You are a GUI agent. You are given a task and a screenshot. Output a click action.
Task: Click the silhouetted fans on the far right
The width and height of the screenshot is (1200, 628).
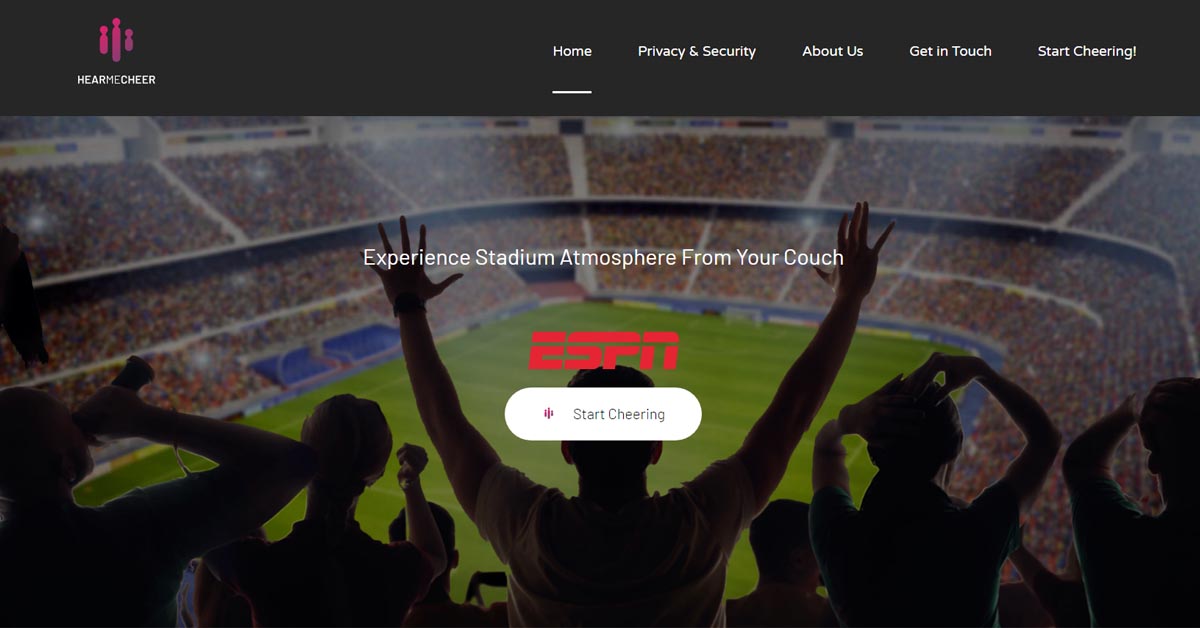[x=1130, y=500]
